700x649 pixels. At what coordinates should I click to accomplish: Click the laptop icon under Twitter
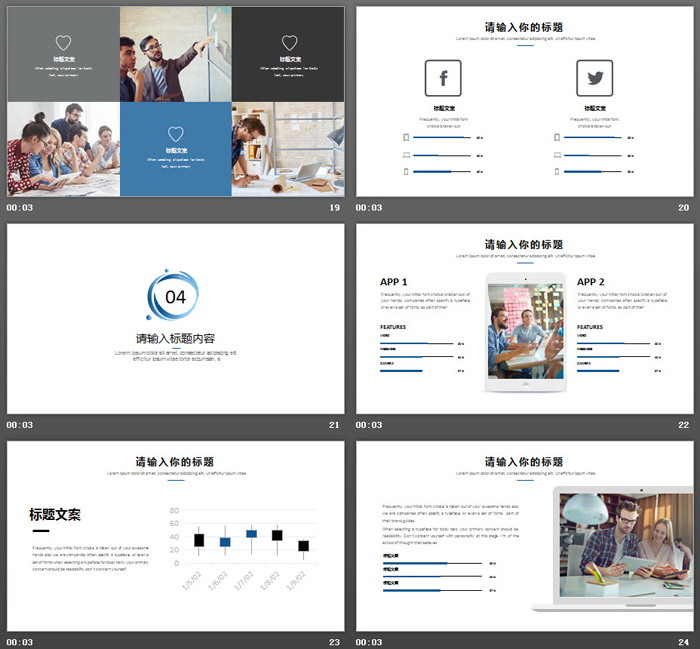pos(557,155)
